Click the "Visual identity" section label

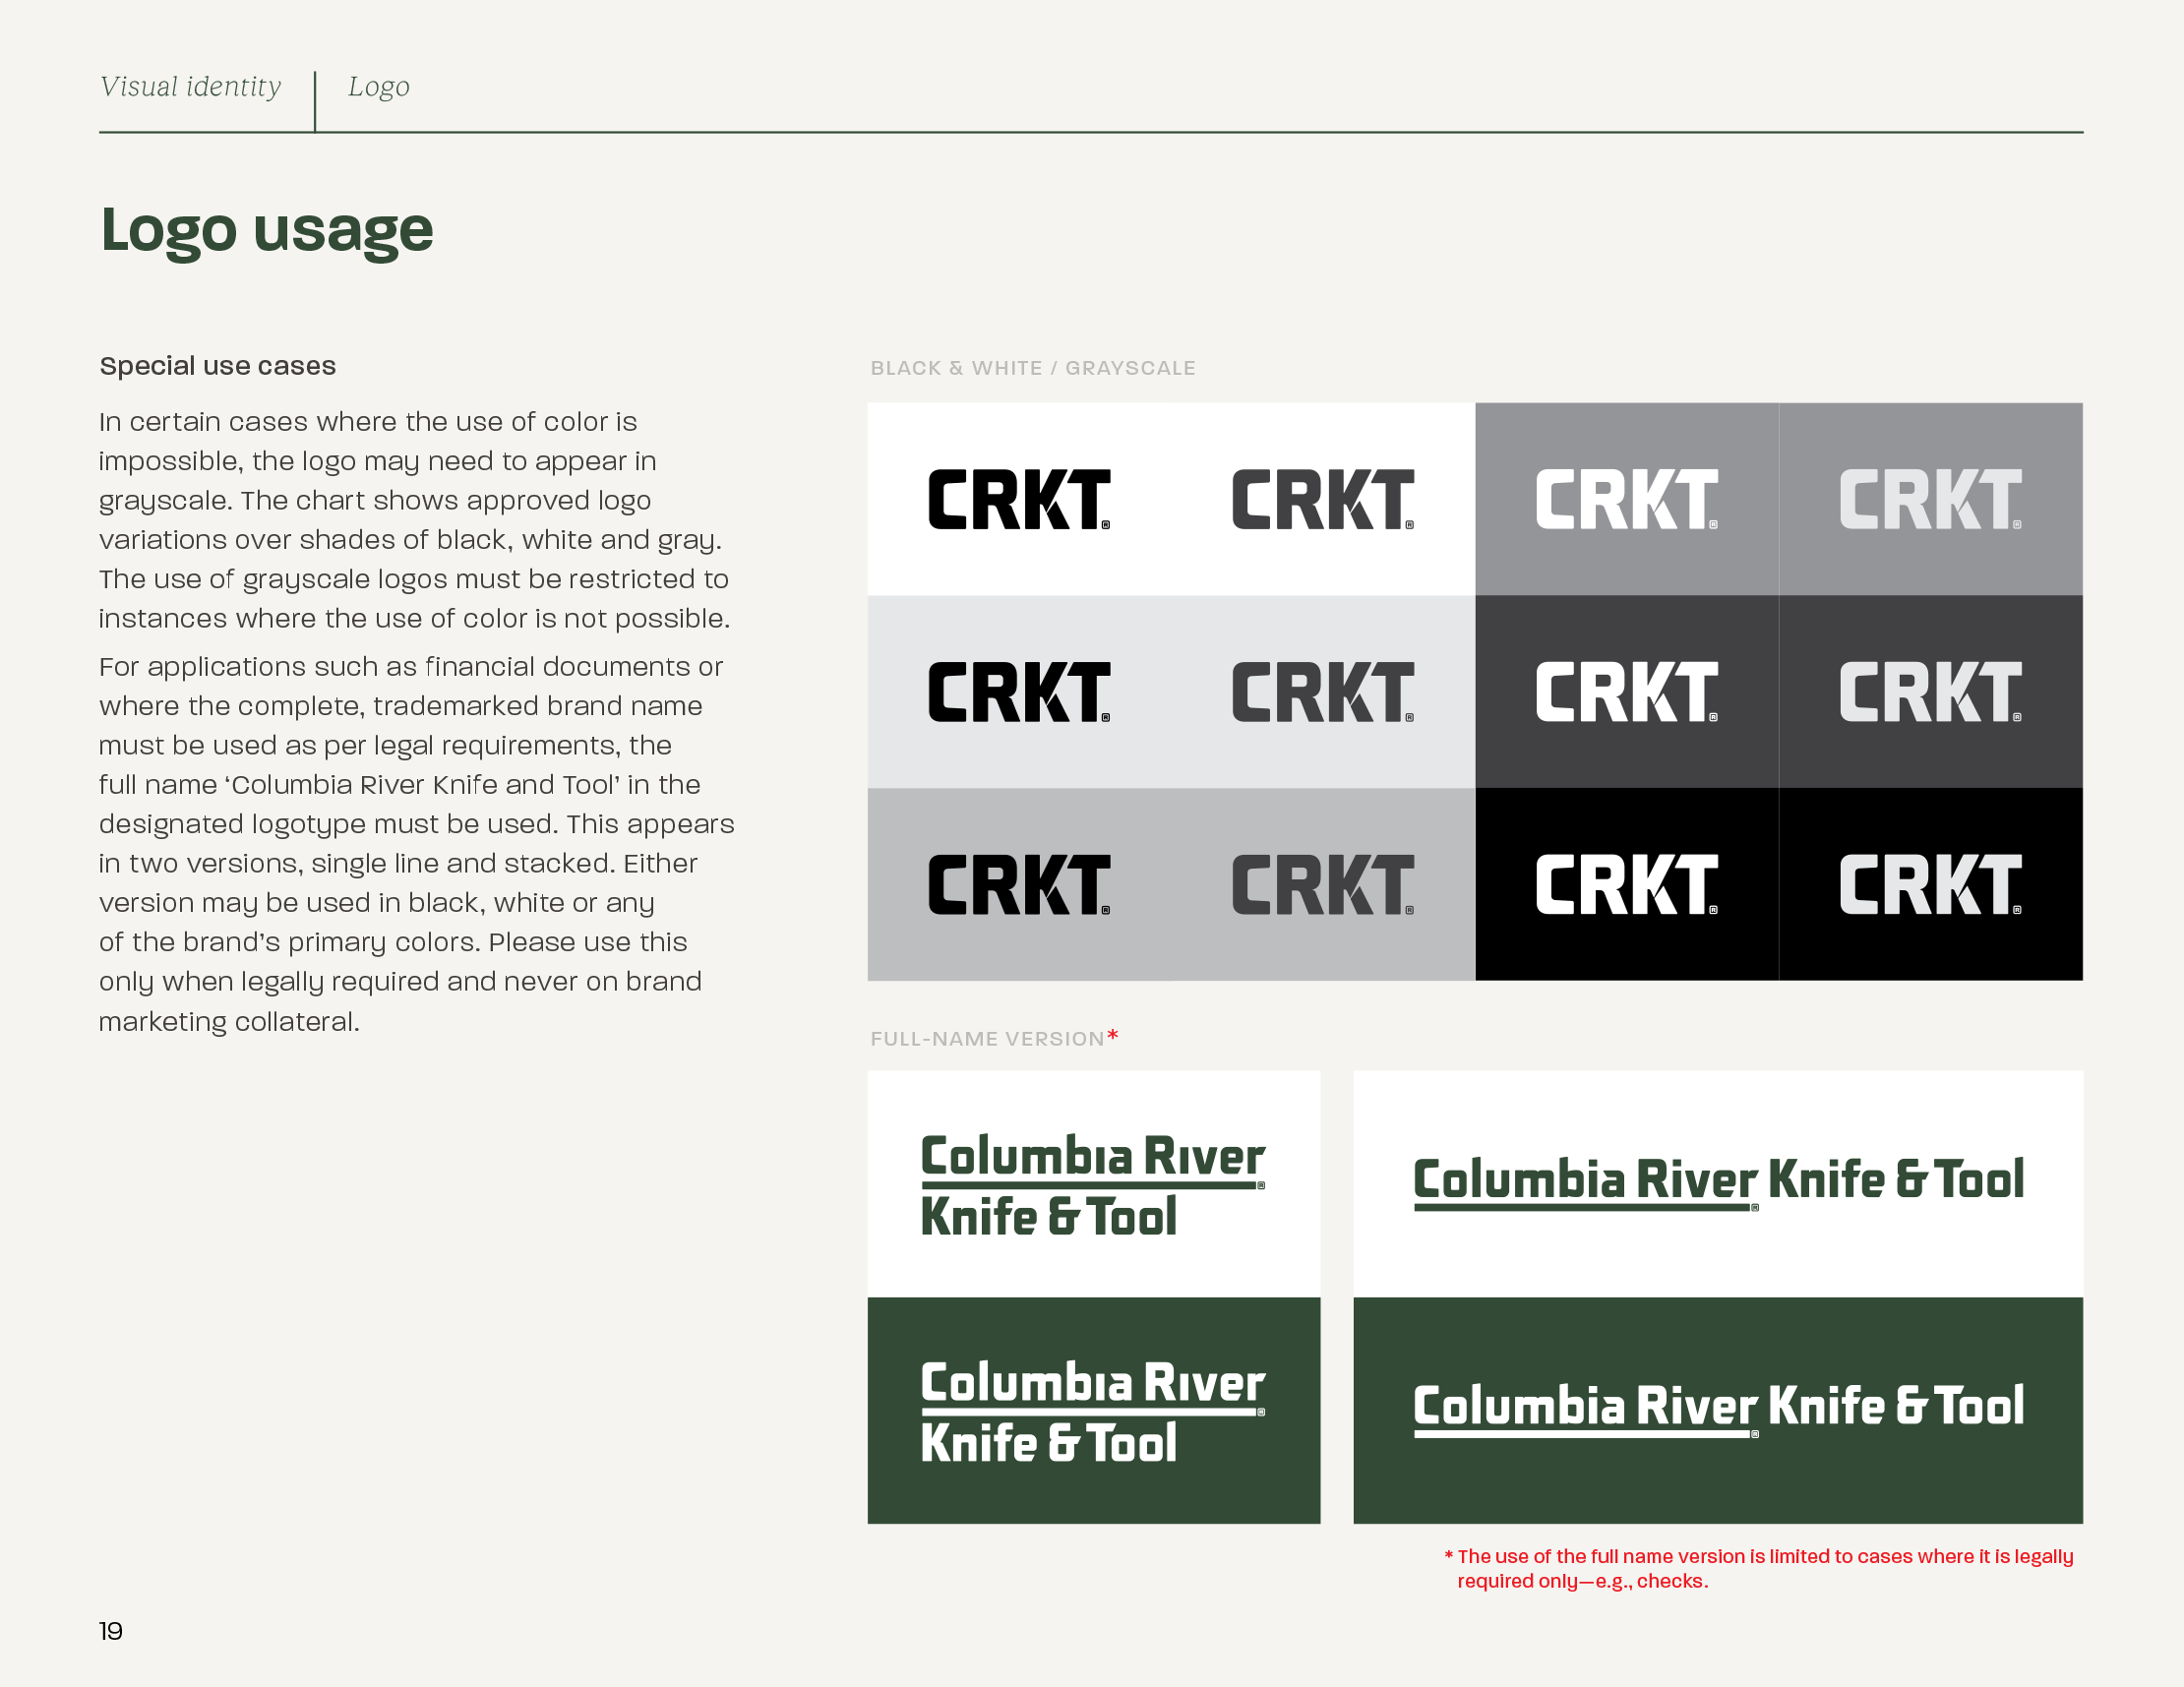[x=191, y=87]
